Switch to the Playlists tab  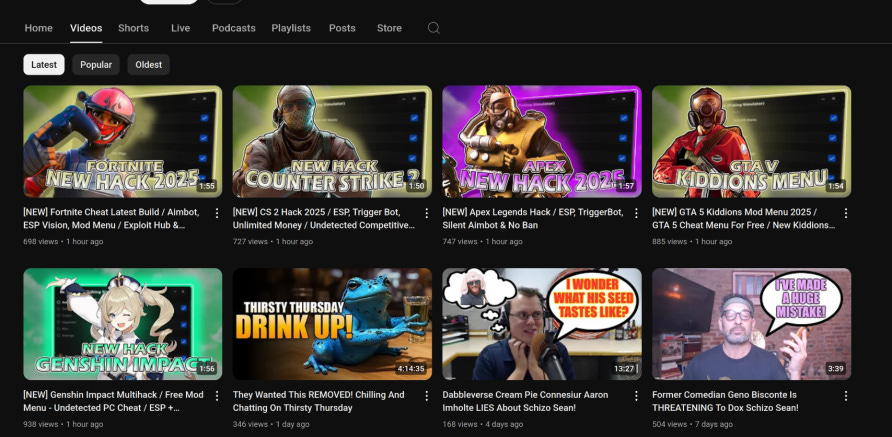point(291,28)
